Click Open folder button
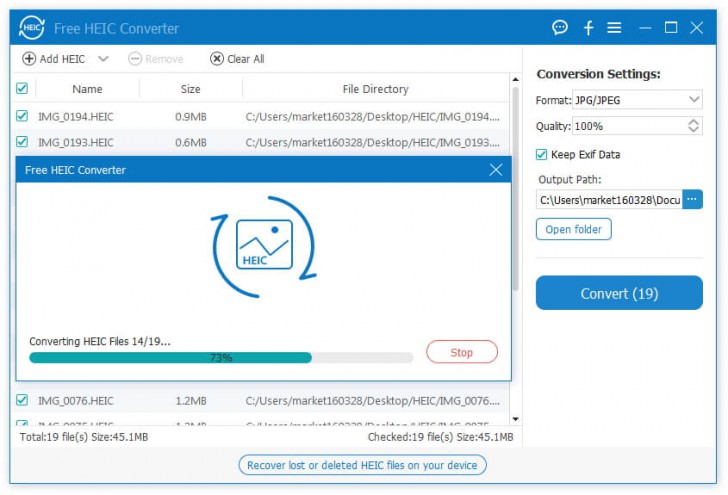 click(x=573, y=229)
